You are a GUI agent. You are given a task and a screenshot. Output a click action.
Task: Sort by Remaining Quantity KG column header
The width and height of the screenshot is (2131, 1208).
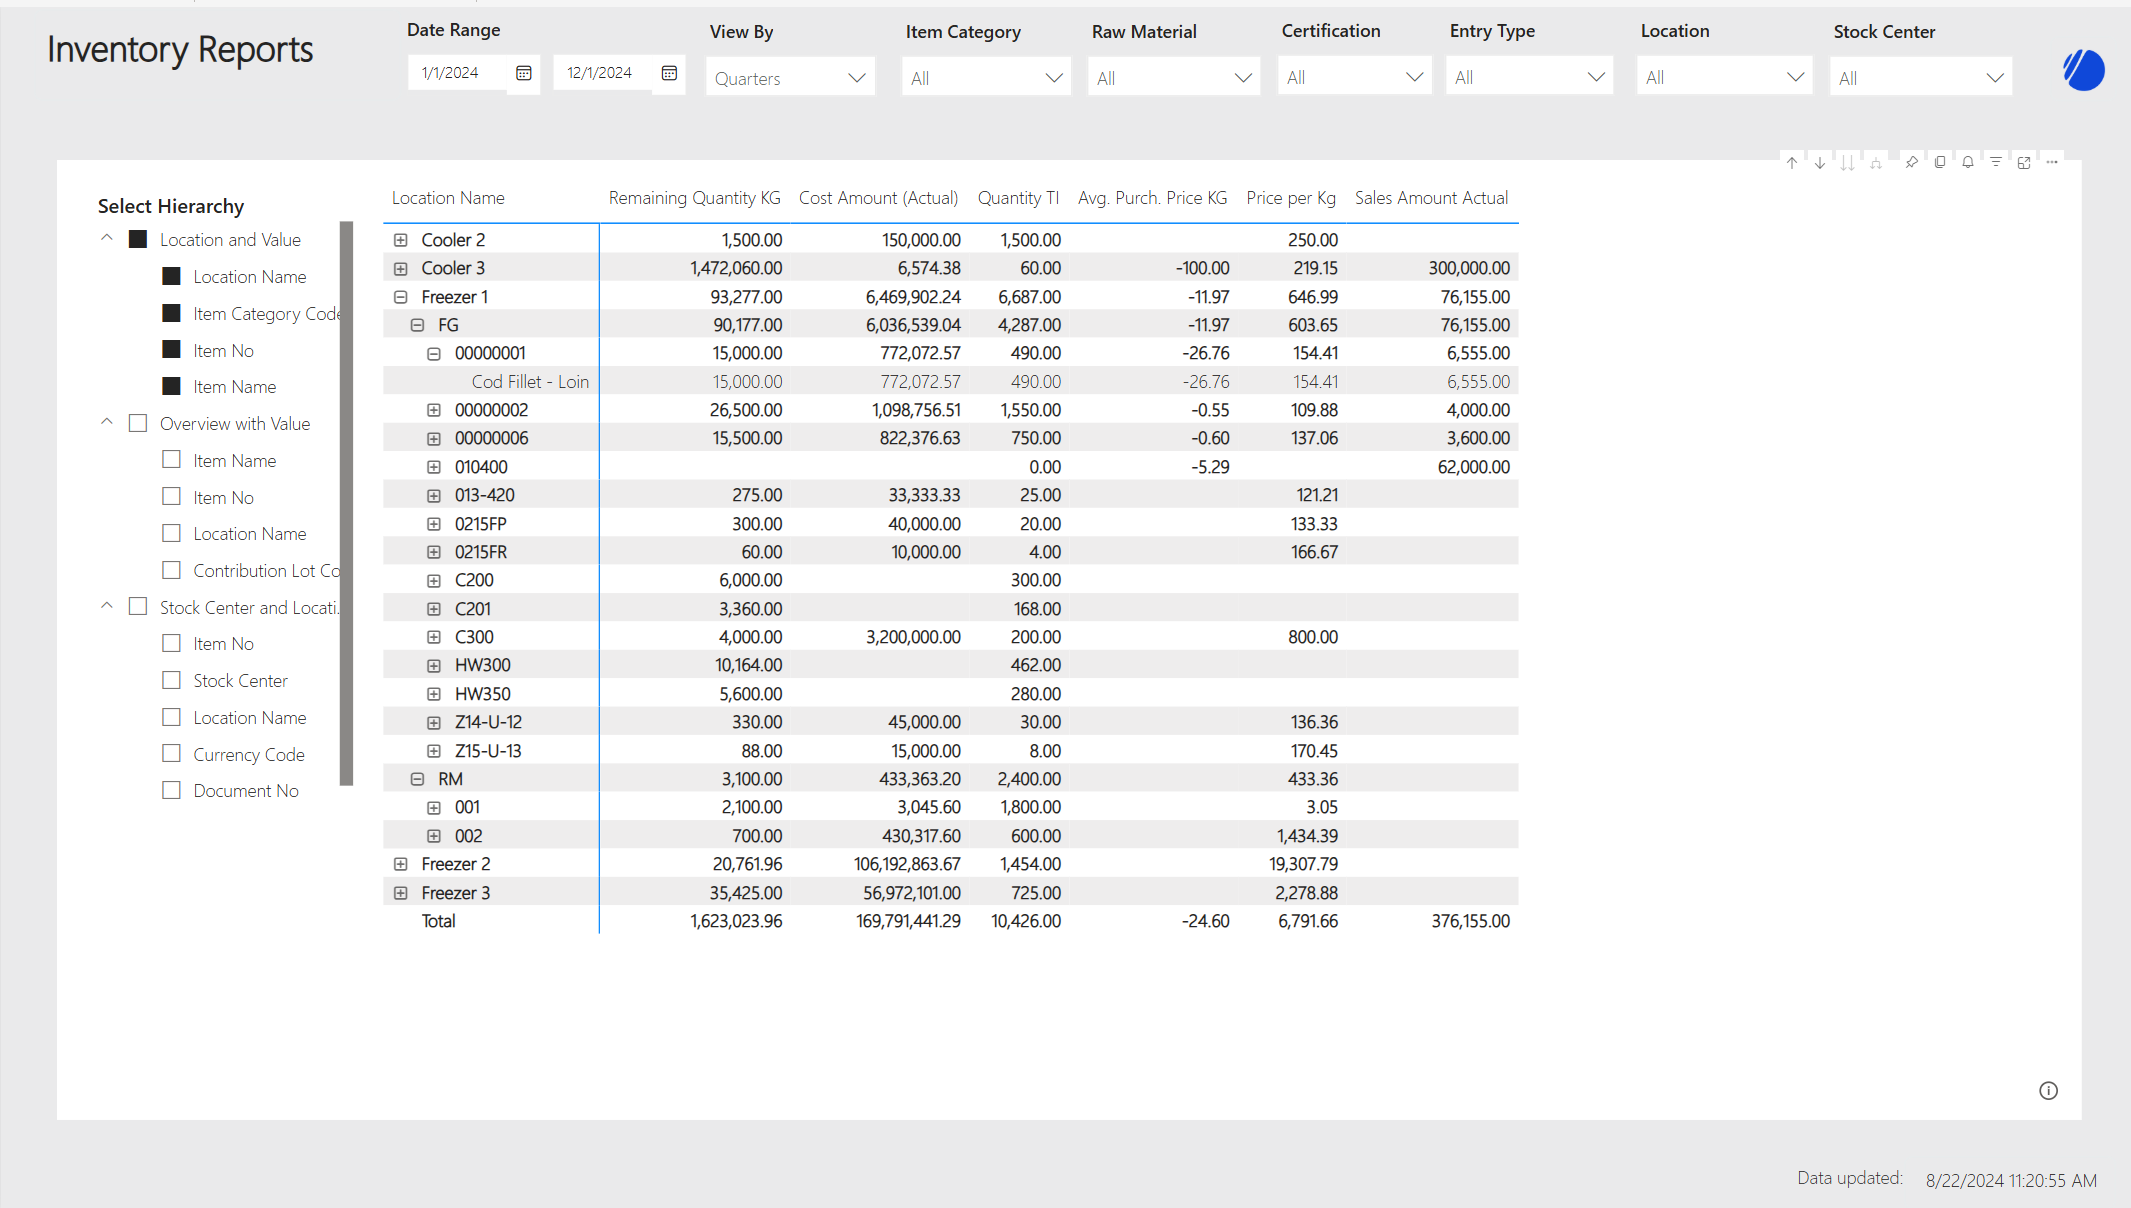point(694,198)
